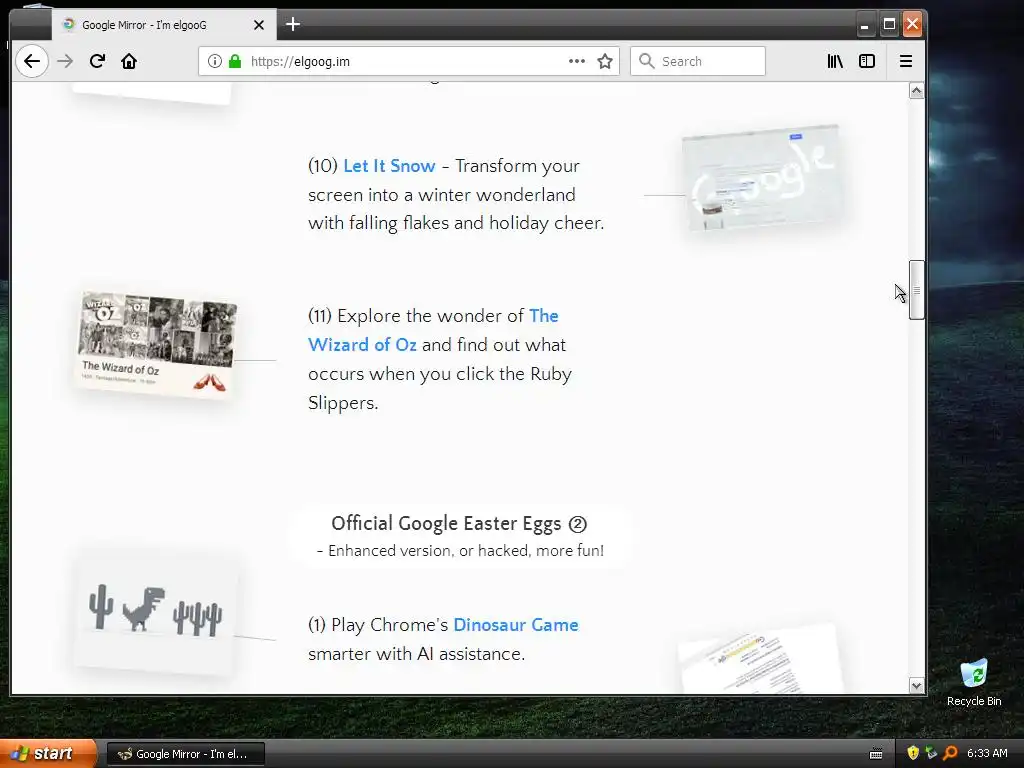Click the orange magnifier tray icon
This screenshot has height=768, width=1024.
(x=950, y=753)
